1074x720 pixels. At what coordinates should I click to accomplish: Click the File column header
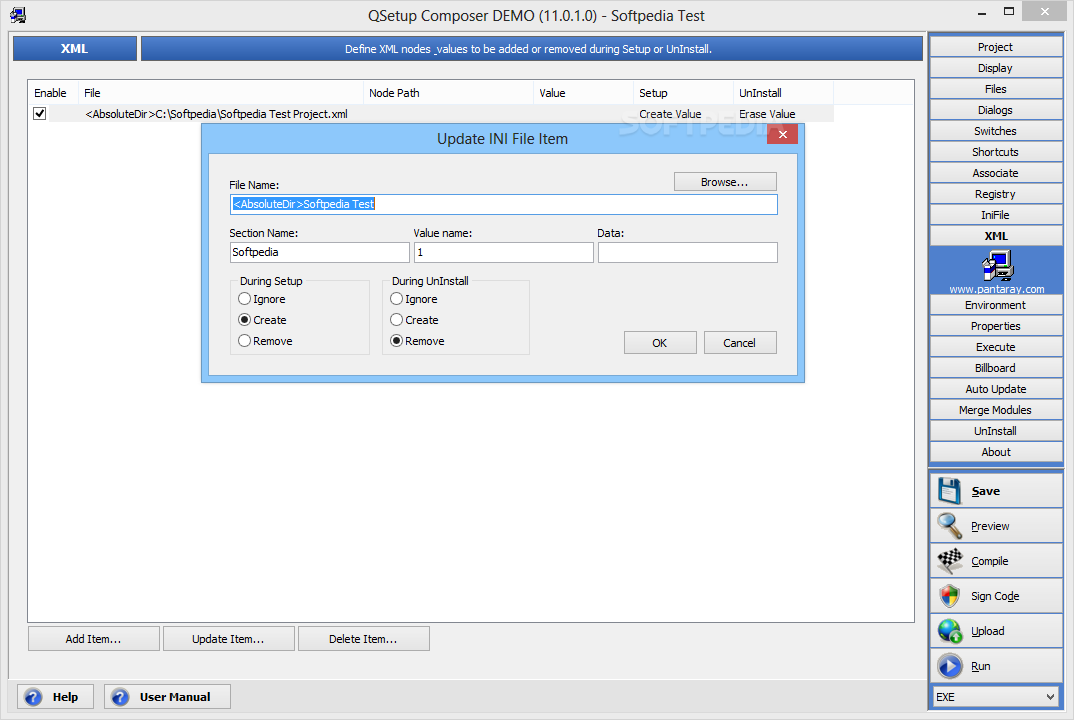click(x=221, y=92)
